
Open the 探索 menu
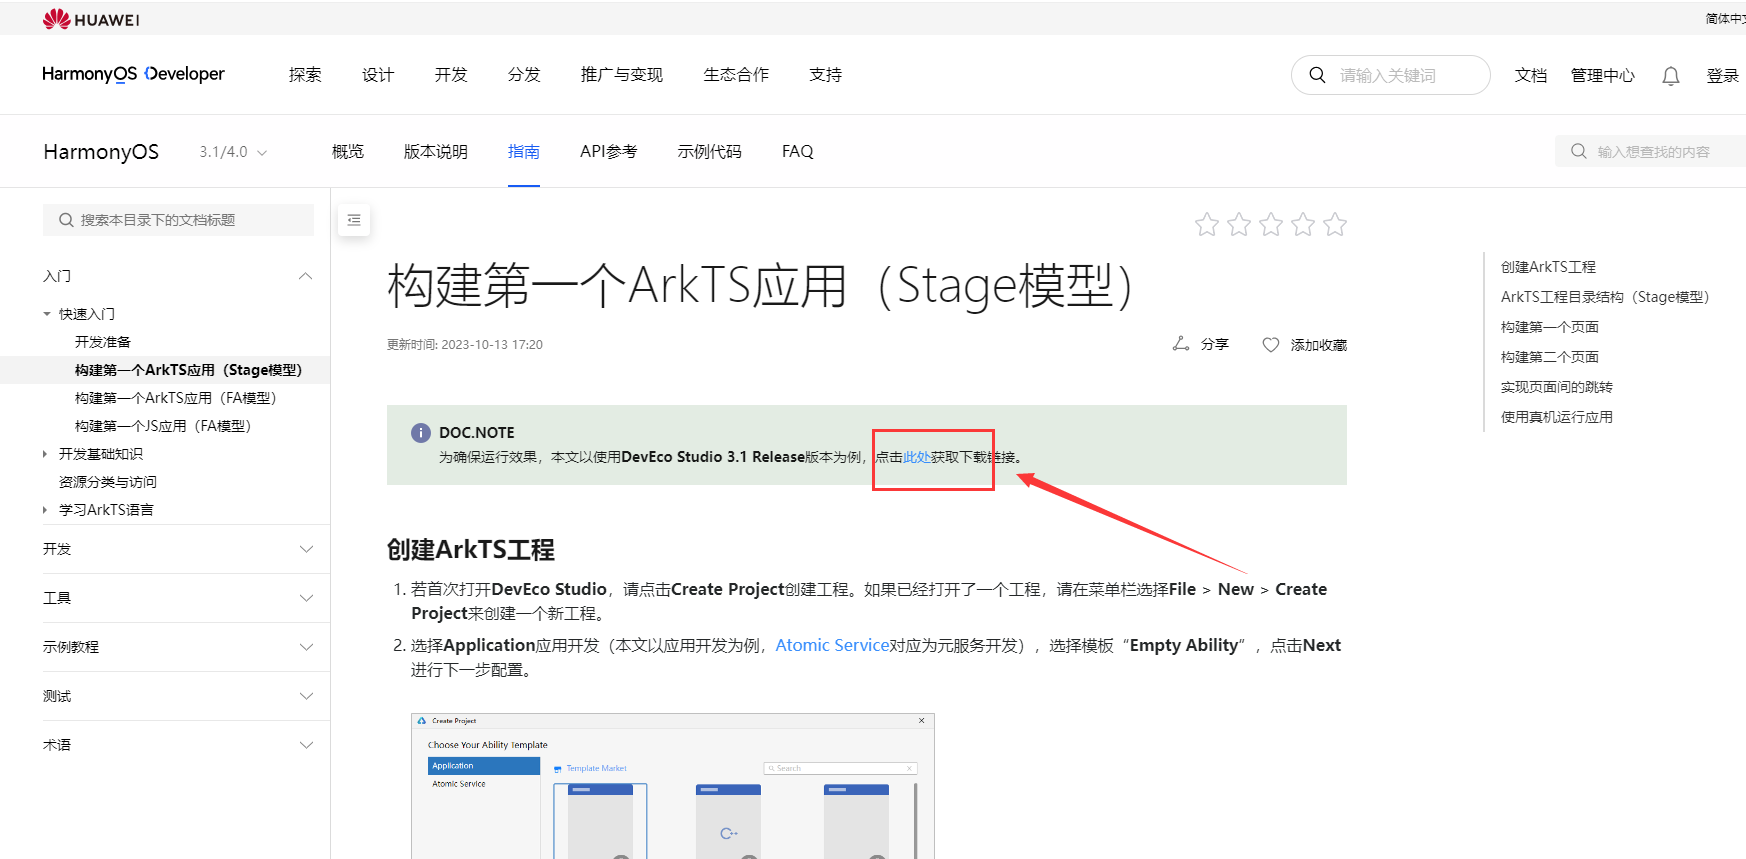pos(305,75)
